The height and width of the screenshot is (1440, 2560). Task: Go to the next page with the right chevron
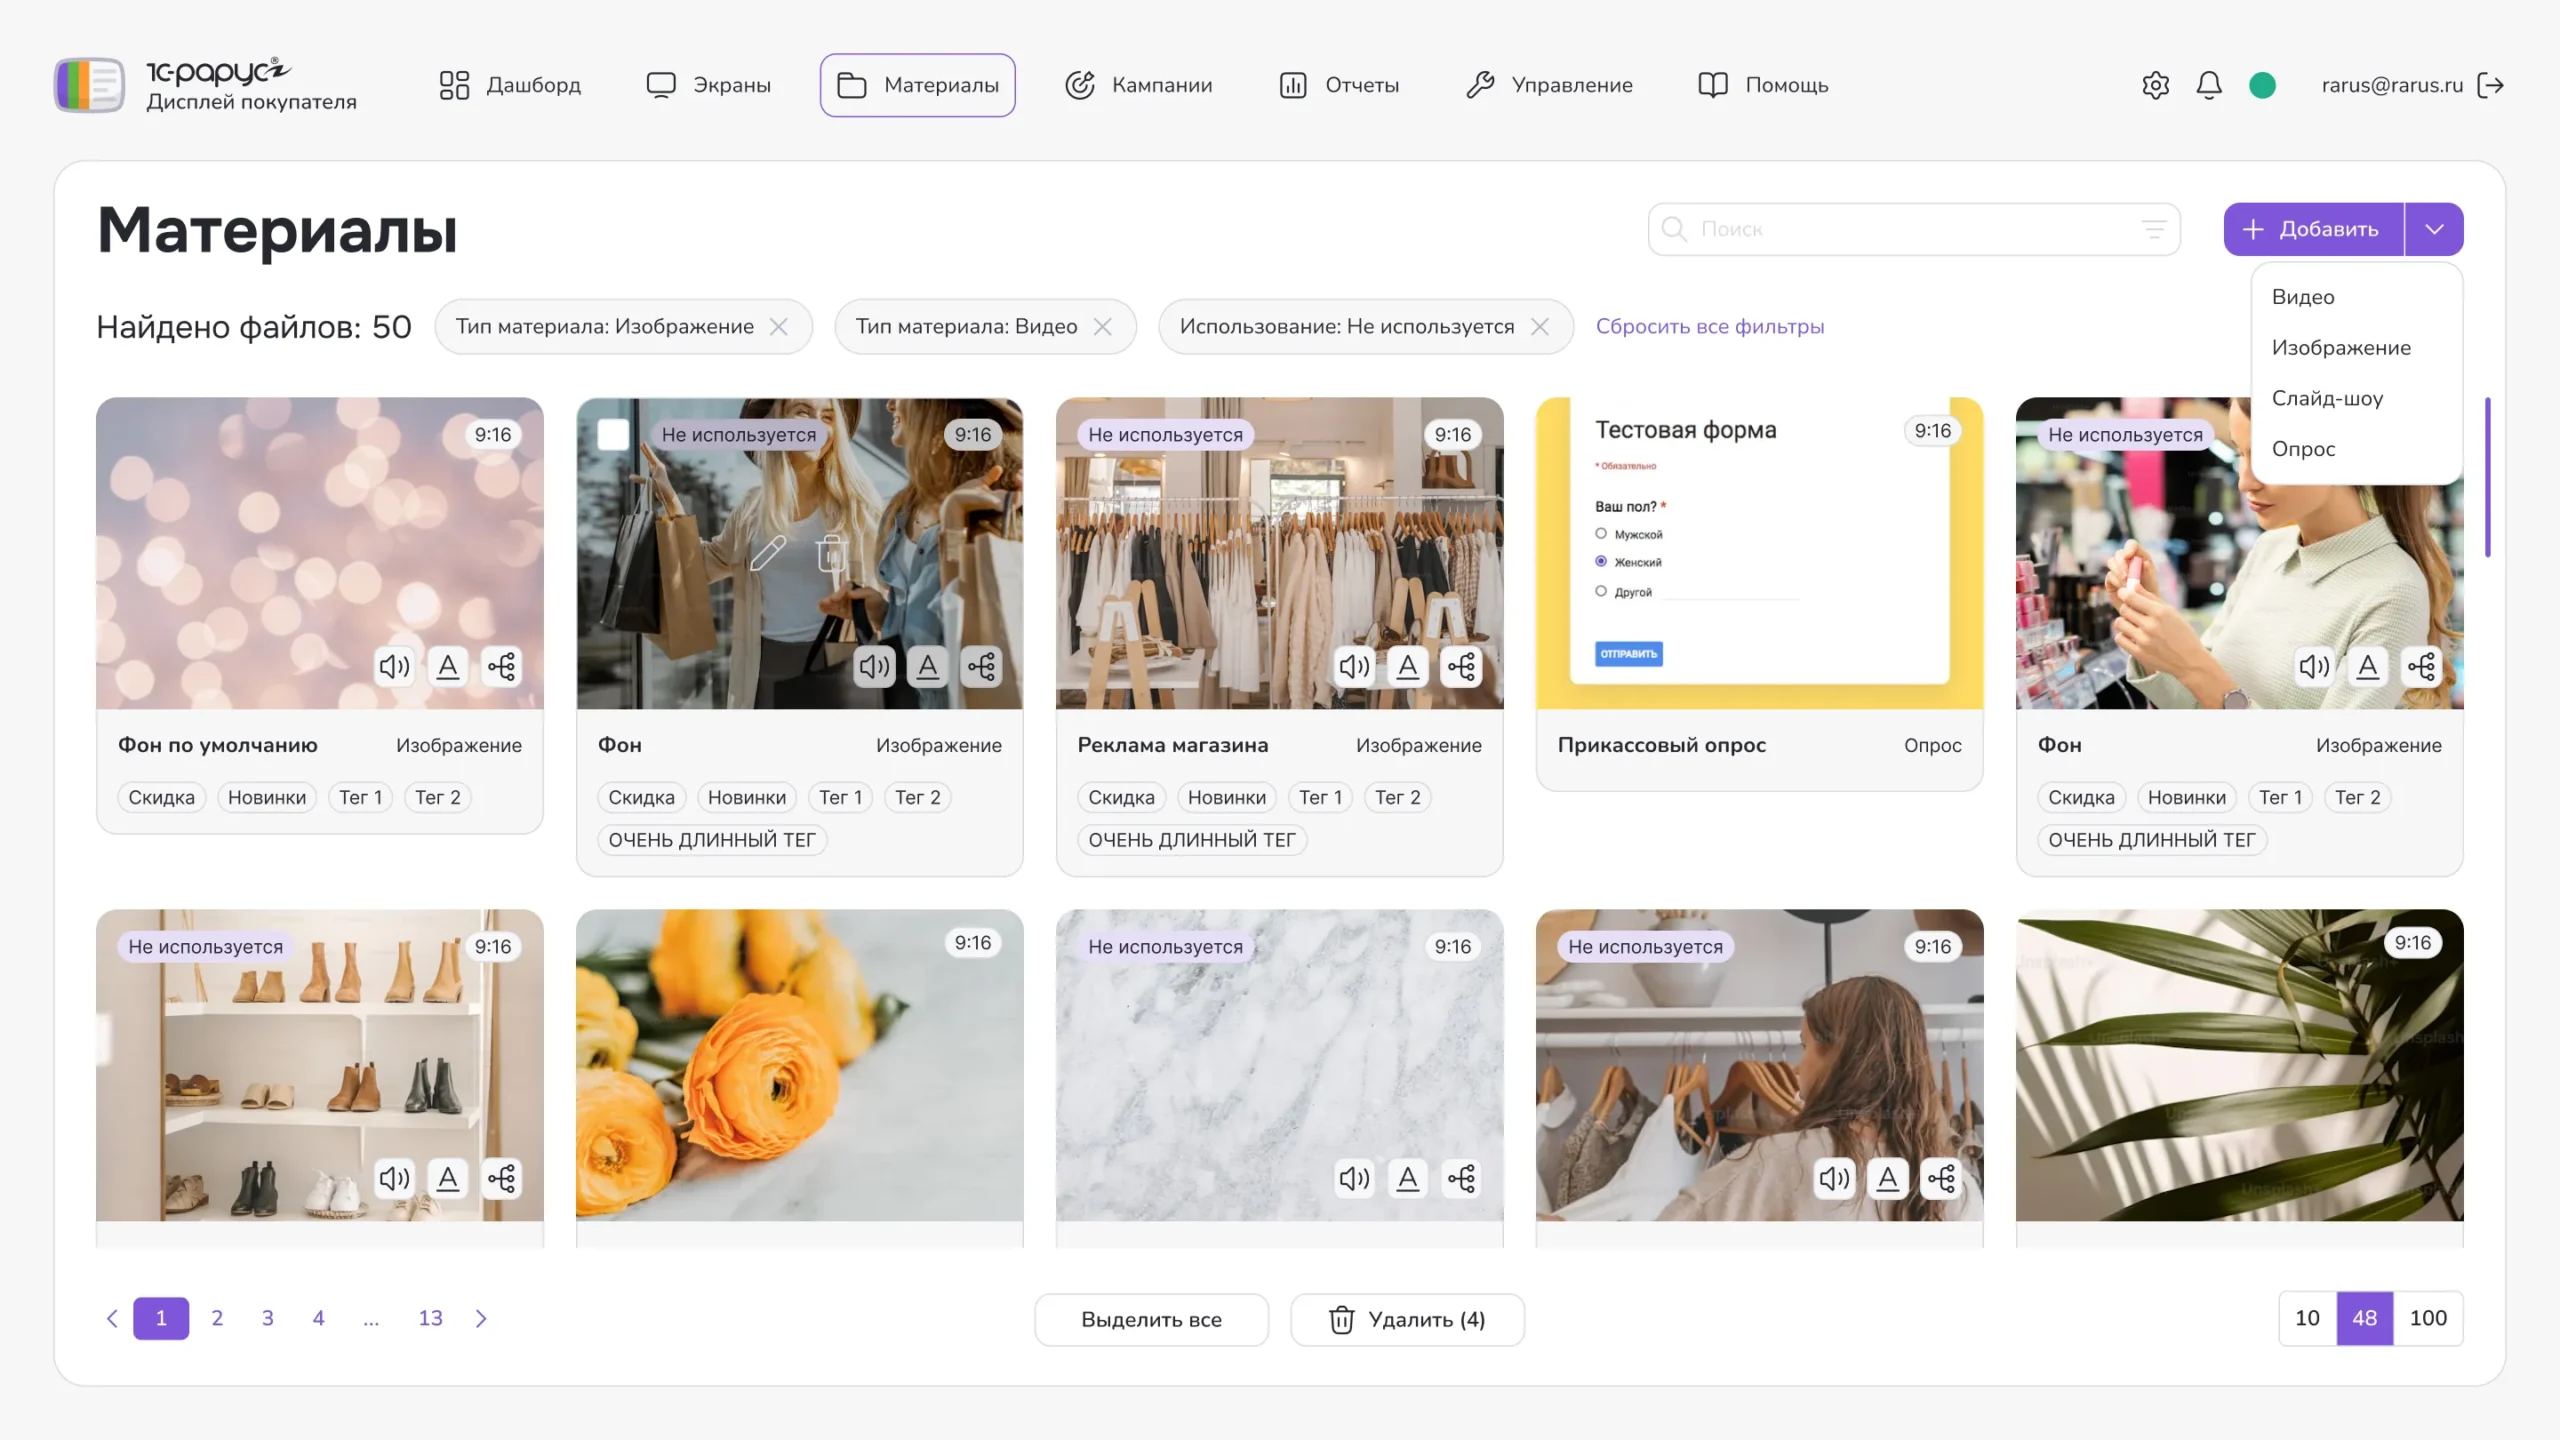coord(481,1318)
